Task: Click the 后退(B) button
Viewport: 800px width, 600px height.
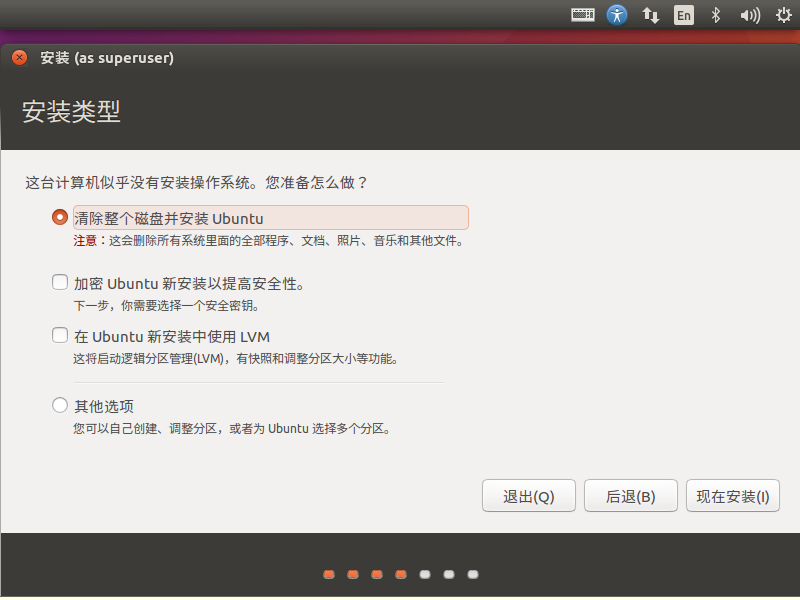Action: tap(631, 496)
